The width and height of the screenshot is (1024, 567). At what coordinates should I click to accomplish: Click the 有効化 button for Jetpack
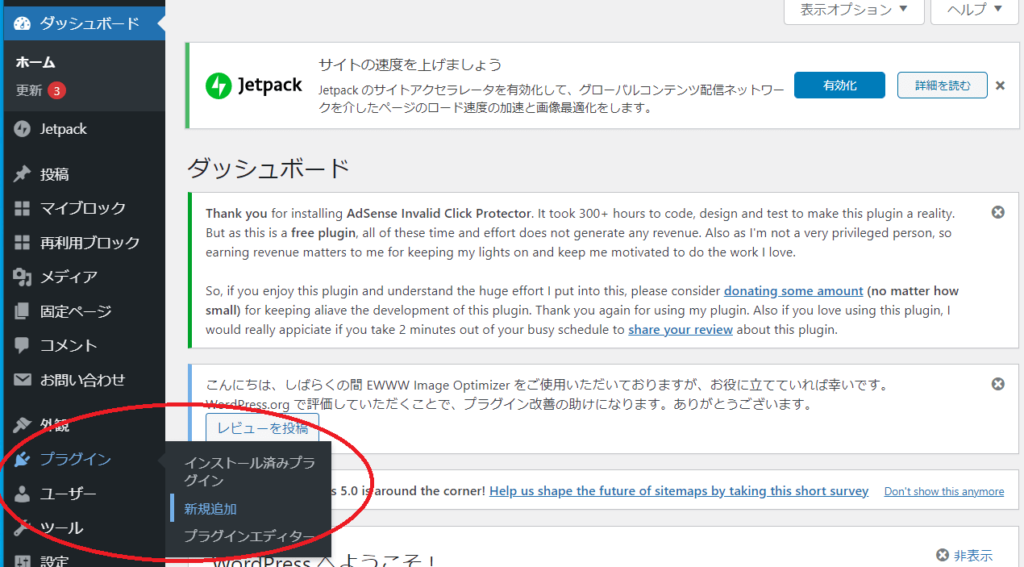tap(839, 86)
